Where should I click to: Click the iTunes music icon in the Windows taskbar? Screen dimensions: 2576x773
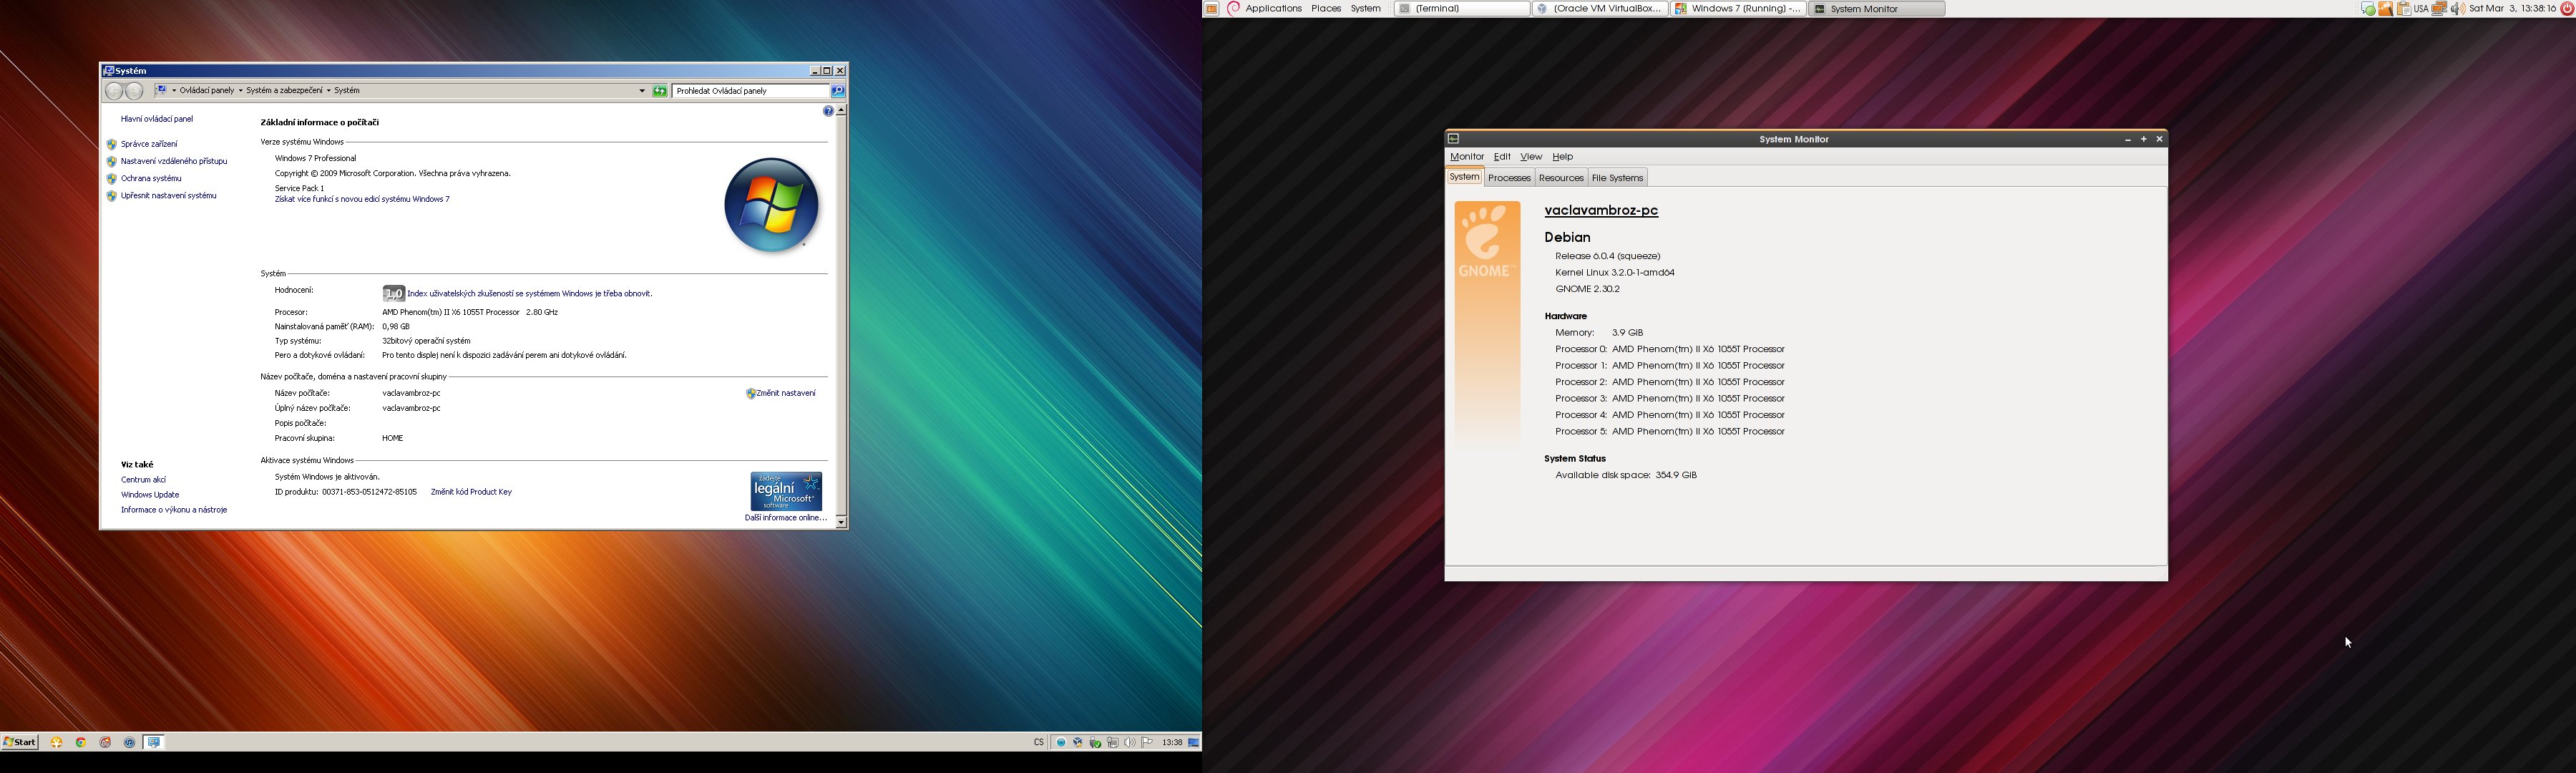coord(130,742)
